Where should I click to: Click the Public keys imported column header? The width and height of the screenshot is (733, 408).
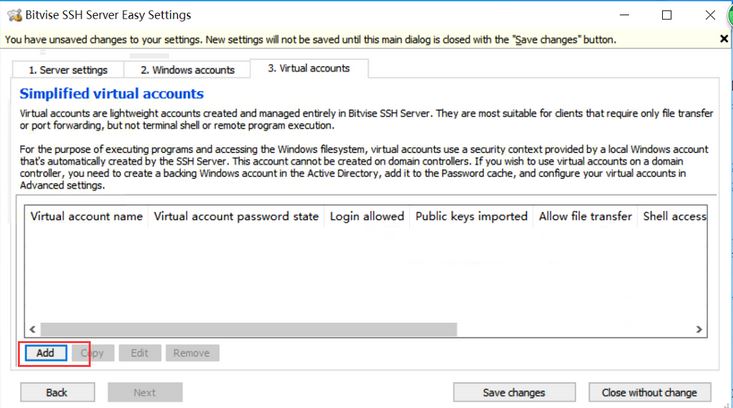coord(471,216)
